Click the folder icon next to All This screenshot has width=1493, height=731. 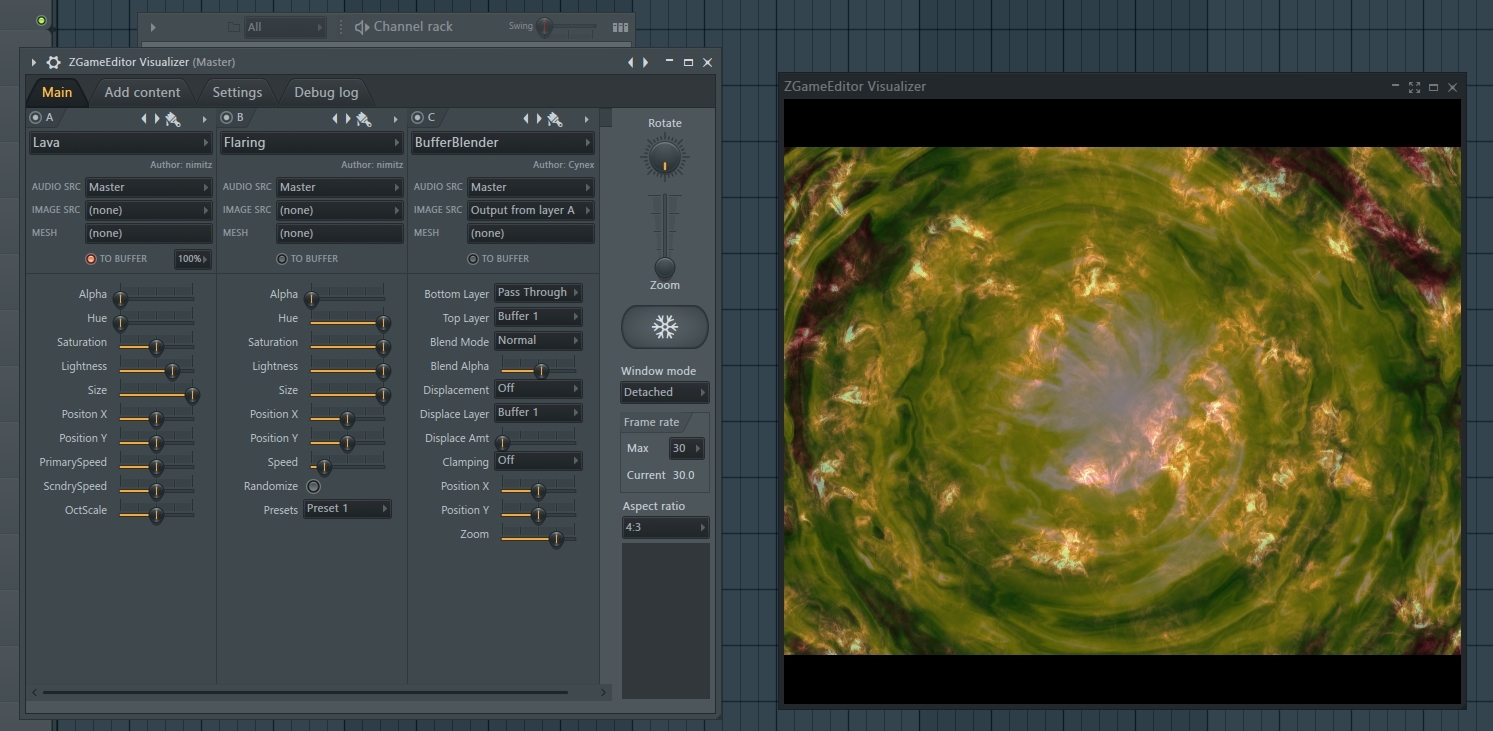(x=232, y=26)
